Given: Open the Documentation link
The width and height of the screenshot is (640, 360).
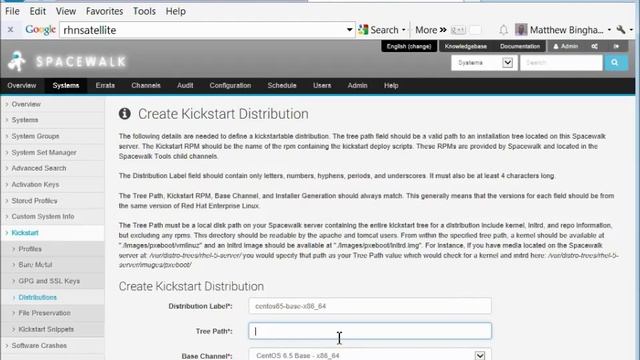Looking at the screenshot, I should click(x=520, y=46).
